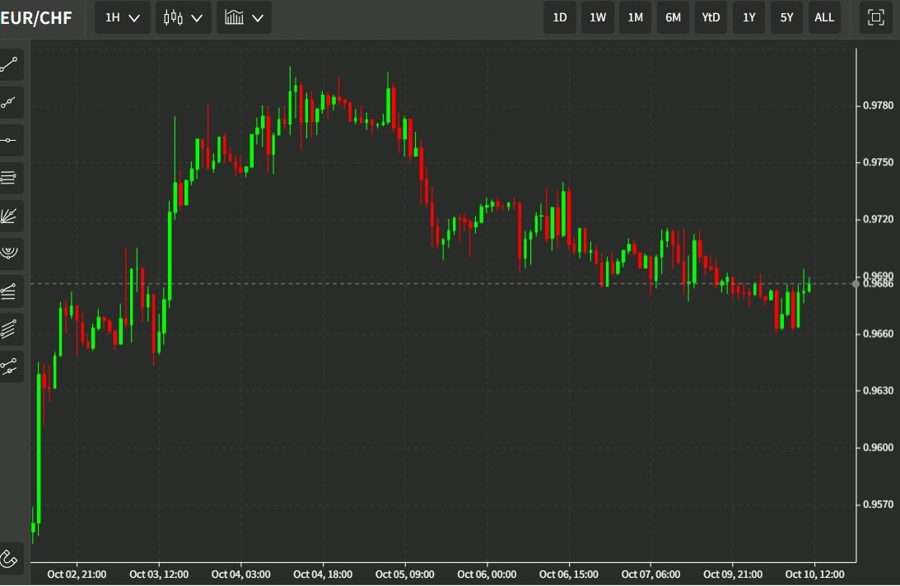The image size is (900, 586).
Task: Click the 0.9720 price axis label
Action: point(878,219)
